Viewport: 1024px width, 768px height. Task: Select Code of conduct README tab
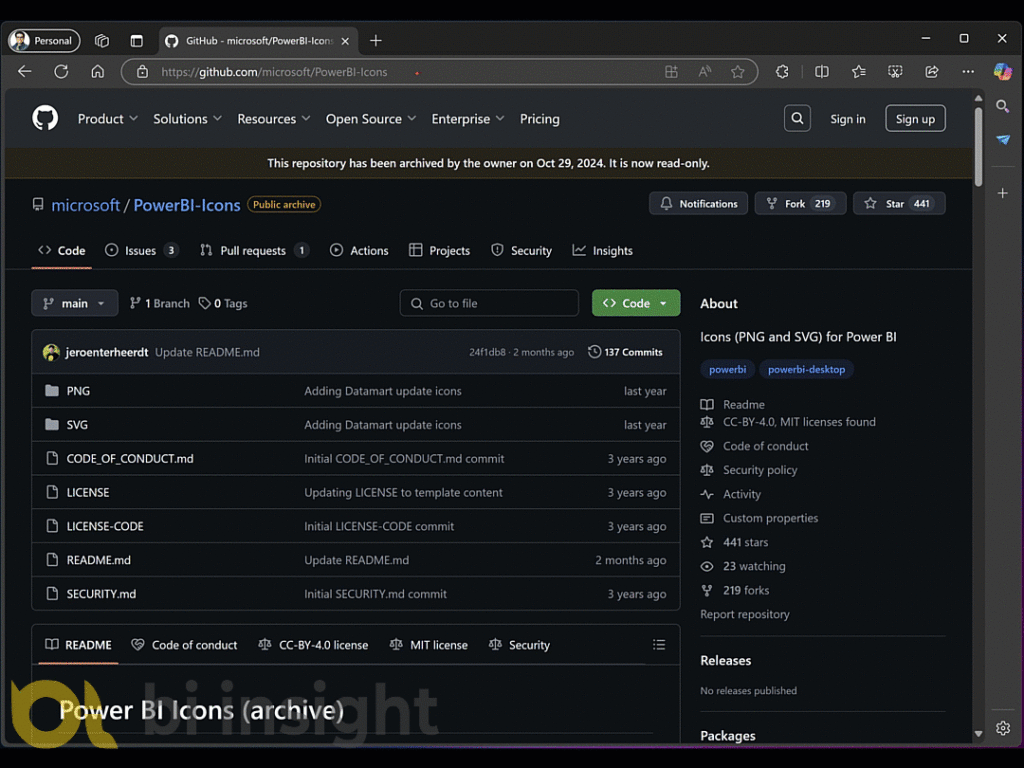click(184, 645)
